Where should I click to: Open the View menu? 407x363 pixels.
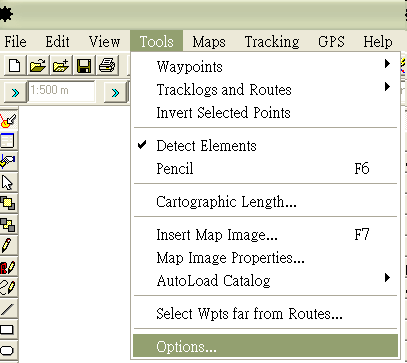tap(104, 42)
